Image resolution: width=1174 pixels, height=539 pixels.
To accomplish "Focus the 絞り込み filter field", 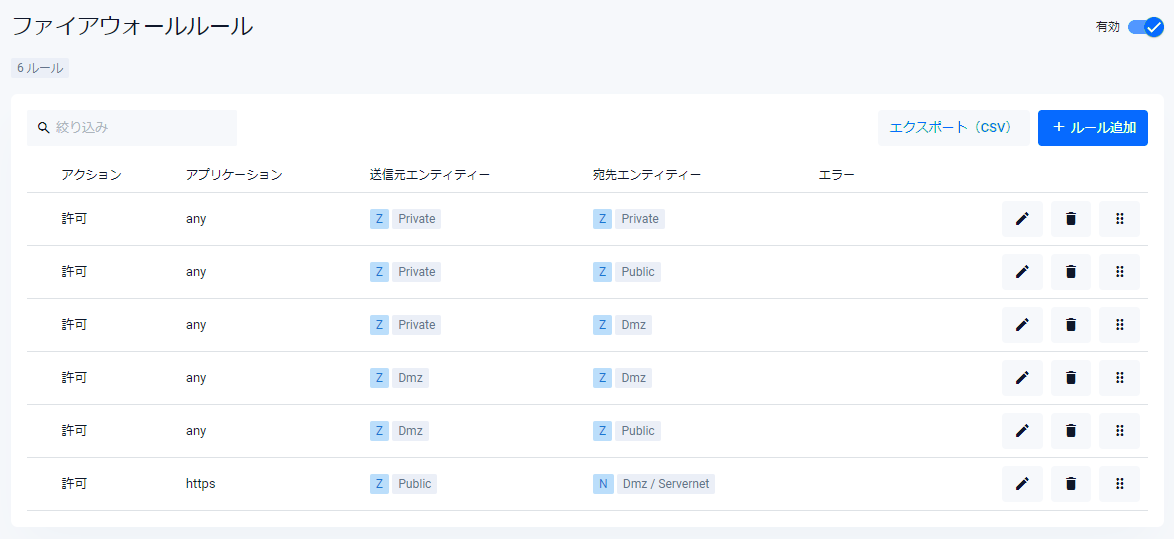I will 140,128.
